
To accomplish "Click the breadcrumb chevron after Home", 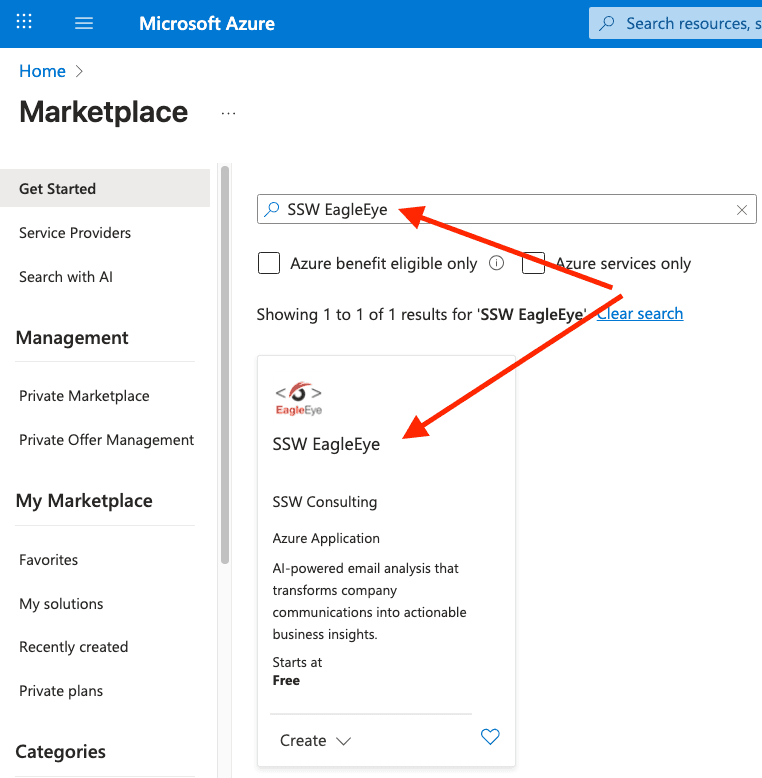I will 78,71.
